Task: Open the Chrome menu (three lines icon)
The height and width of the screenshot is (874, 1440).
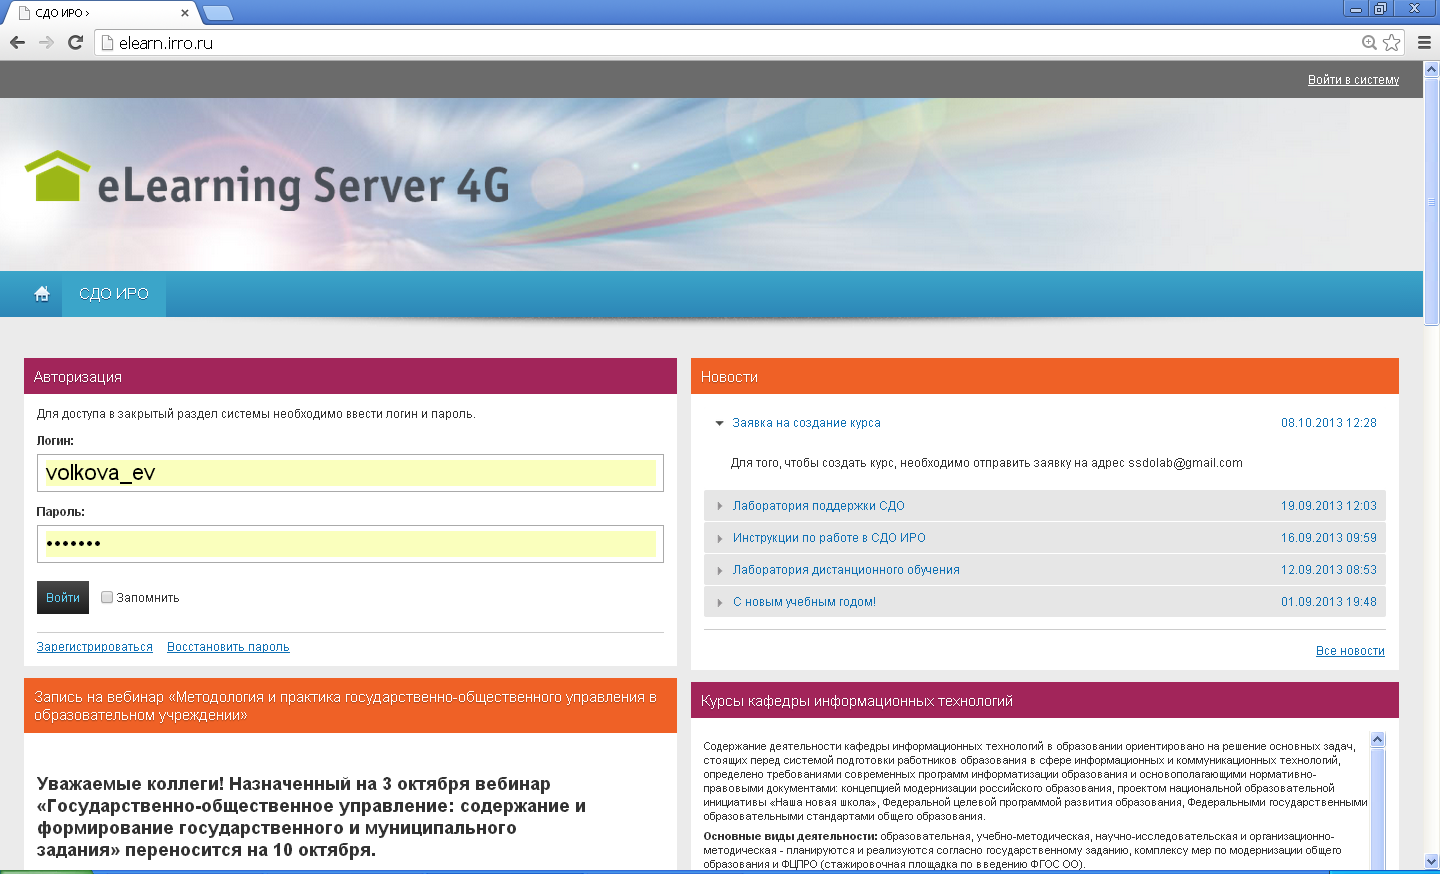Action: pyautogui.click(x=1424, y=42)
